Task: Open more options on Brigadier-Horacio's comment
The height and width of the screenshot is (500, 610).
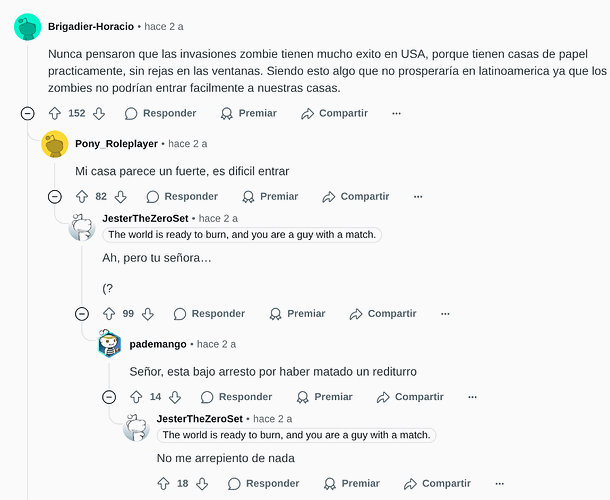Action: pyautogui.click(x=396, y=114)
